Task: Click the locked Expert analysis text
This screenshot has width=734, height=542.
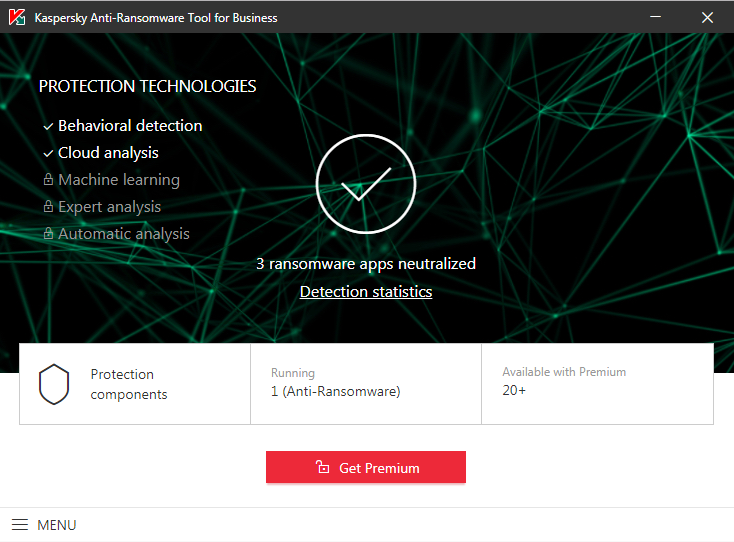Action: 110,207
